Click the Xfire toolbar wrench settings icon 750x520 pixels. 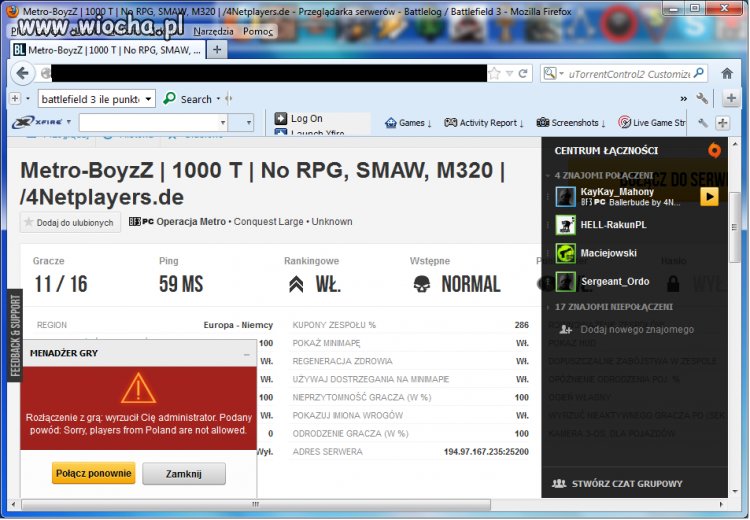click(703, 123)
